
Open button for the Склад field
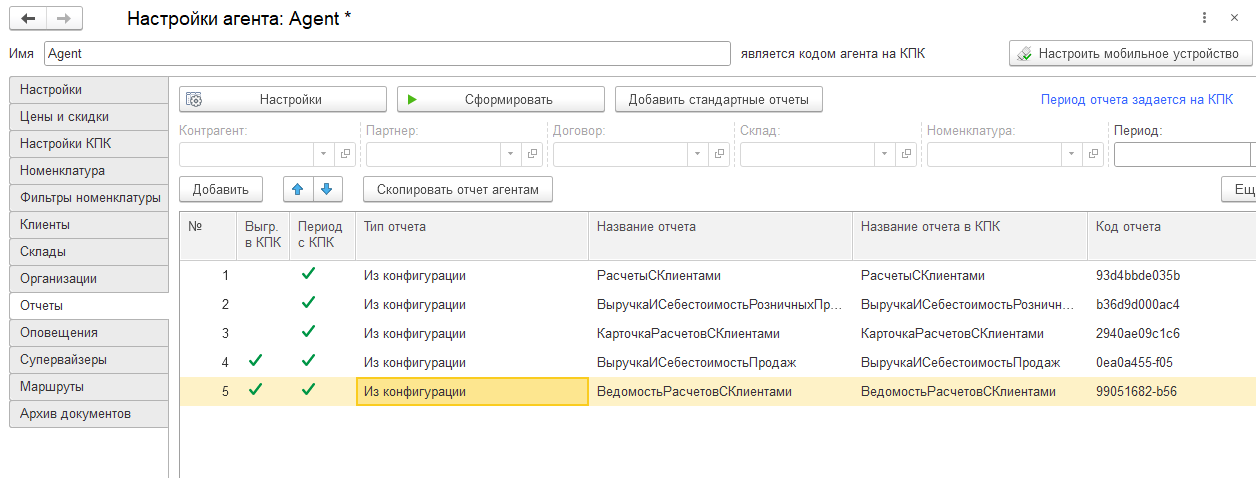[x=907, y=154]
